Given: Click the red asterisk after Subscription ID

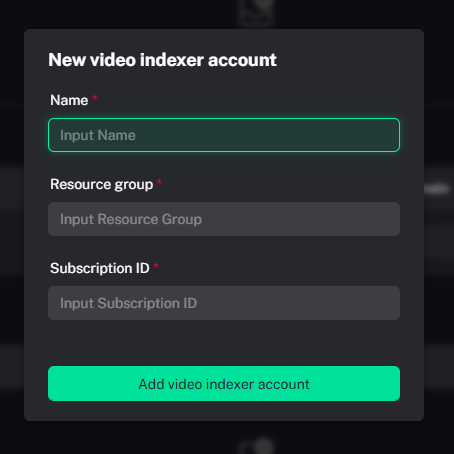Looking at the screenshot, I should point(156,266).
